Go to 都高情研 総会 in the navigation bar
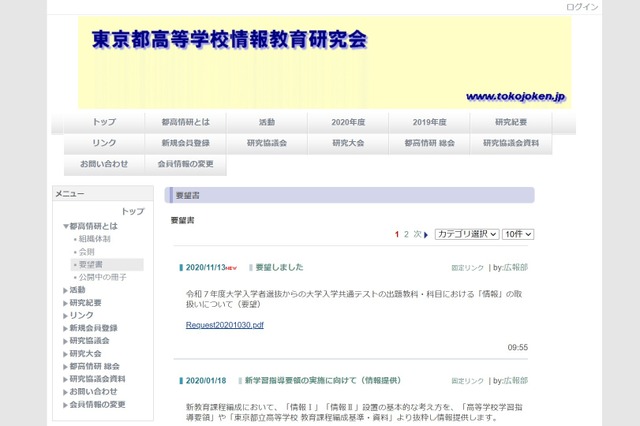The image size is (640, 426). coord(429,143)
